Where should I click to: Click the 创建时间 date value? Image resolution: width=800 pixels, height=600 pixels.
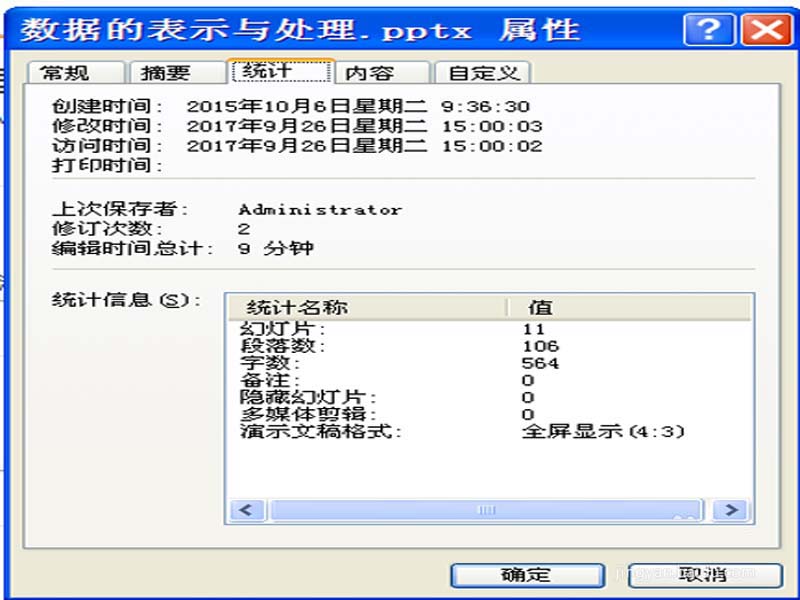point(358,107)
